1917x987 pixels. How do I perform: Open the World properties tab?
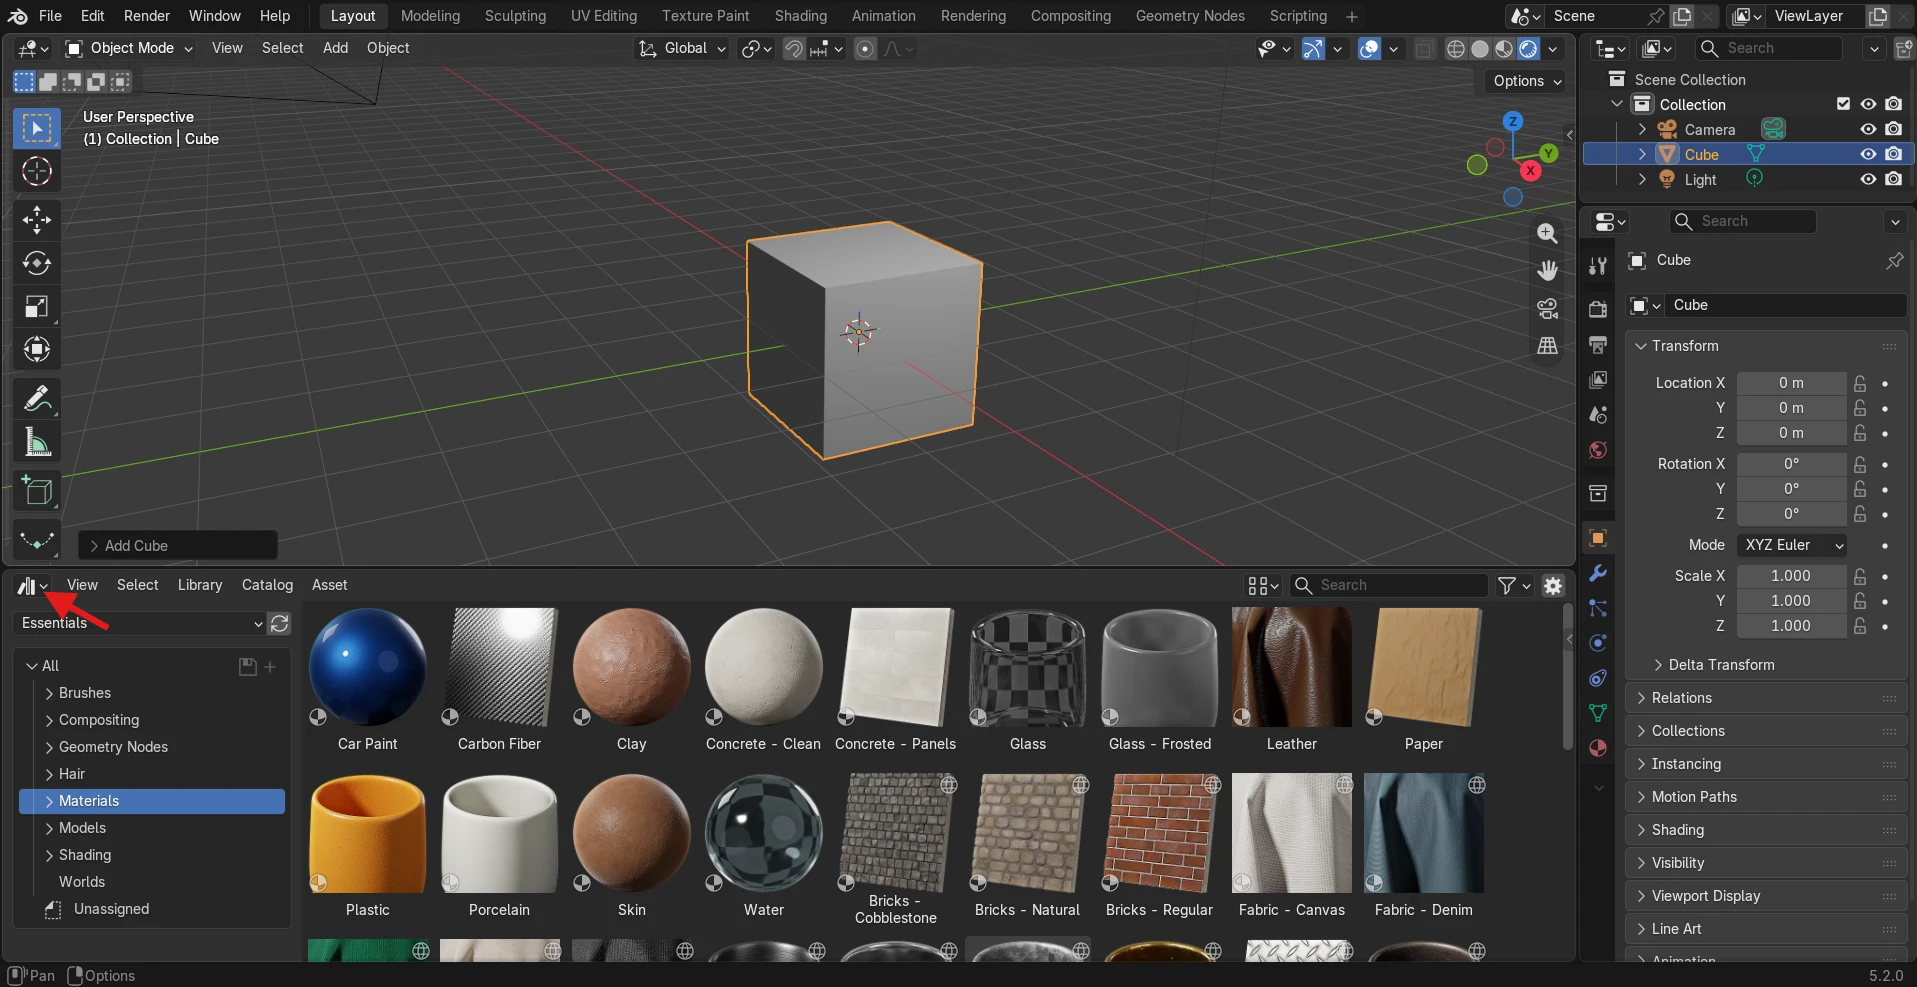(x=1598, y=450)
